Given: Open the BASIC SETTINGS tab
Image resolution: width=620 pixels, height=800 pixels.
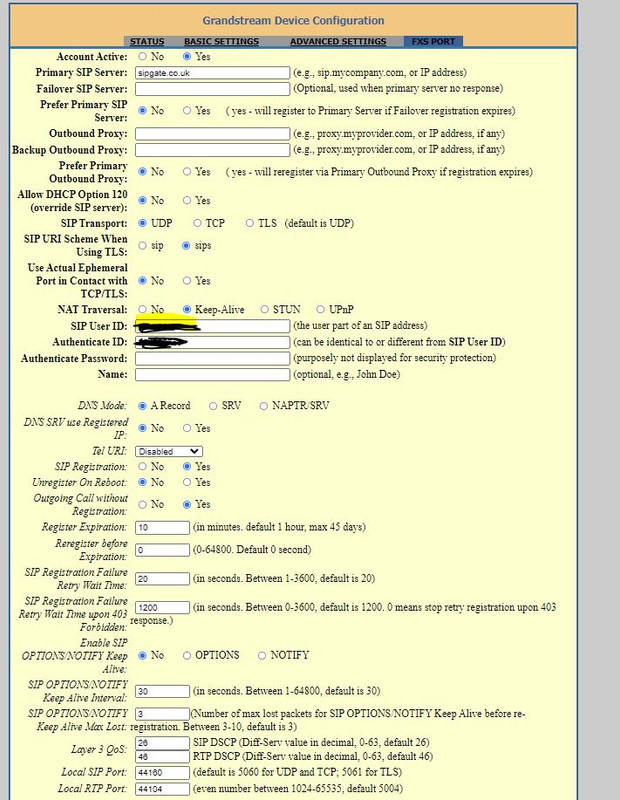Looking at the screenshot, I should (x=221, y=41).
